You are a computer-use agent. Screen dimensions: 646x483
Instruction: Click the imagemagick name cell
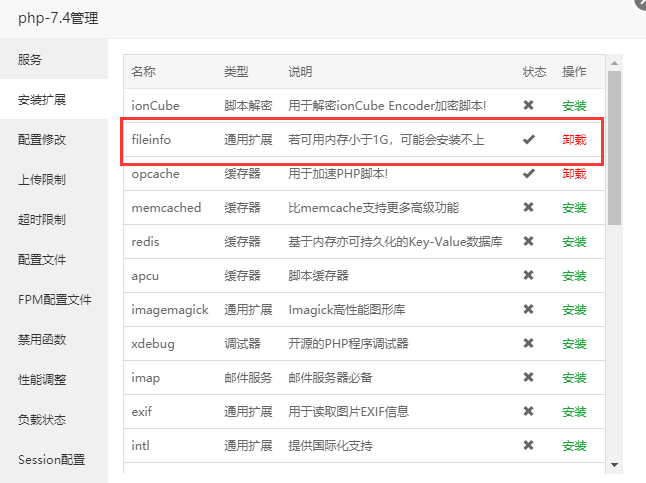click(170, 310)
